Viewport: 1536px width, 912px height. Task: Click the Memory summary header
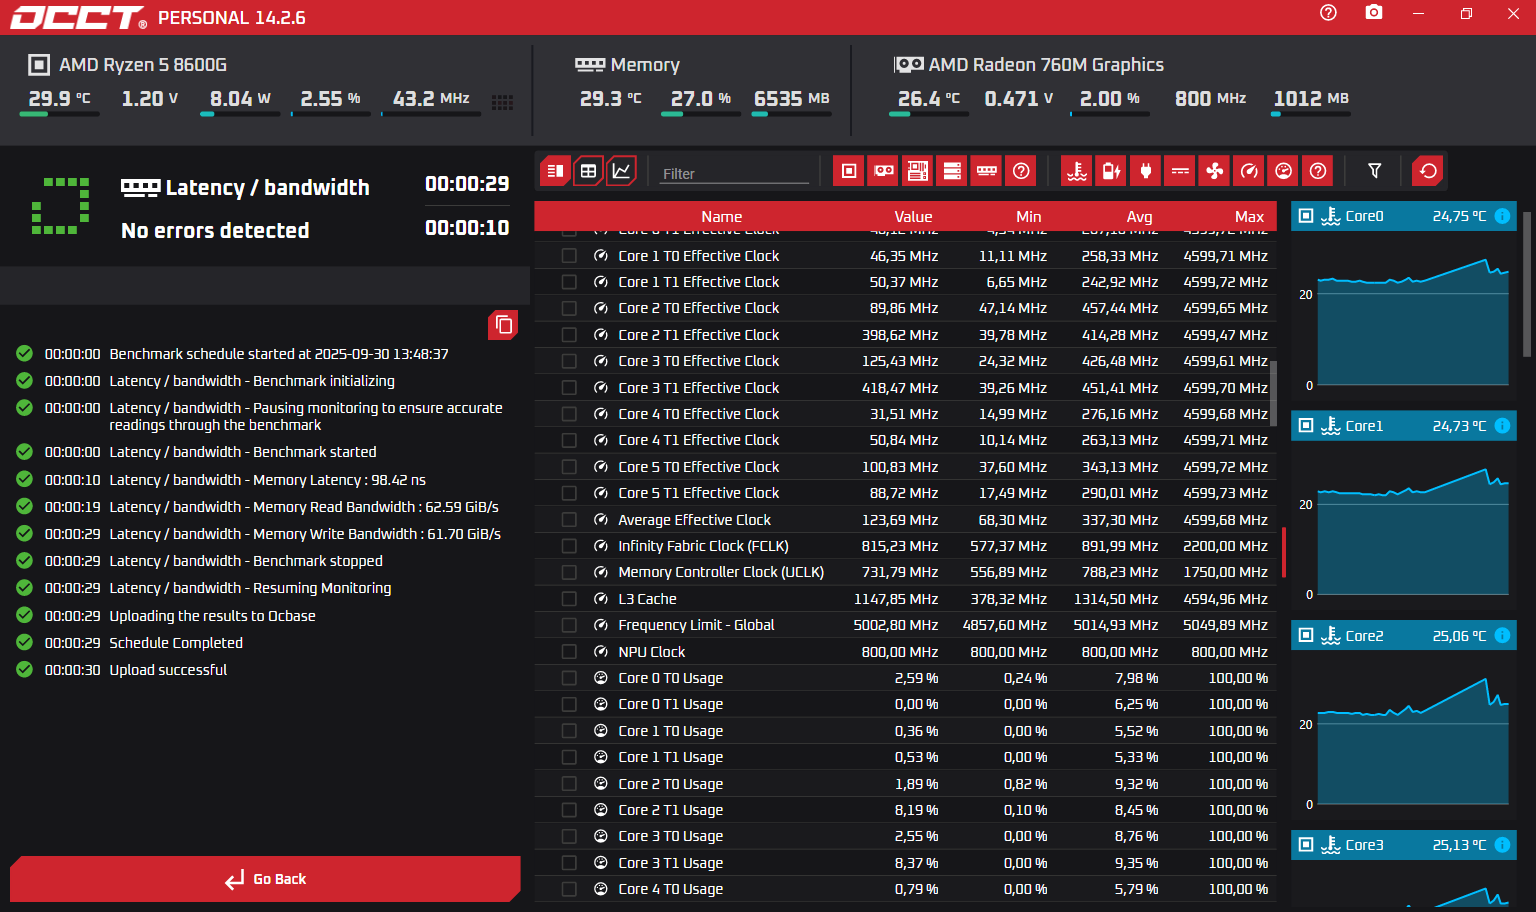pos(627,65)
